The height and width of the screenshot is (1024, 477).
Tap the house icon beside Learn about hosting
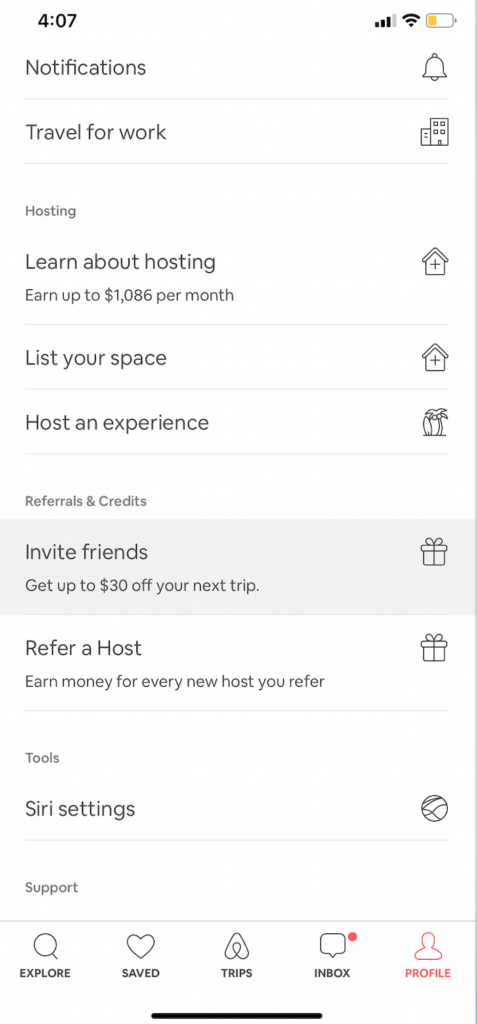(x=435, y=263)
